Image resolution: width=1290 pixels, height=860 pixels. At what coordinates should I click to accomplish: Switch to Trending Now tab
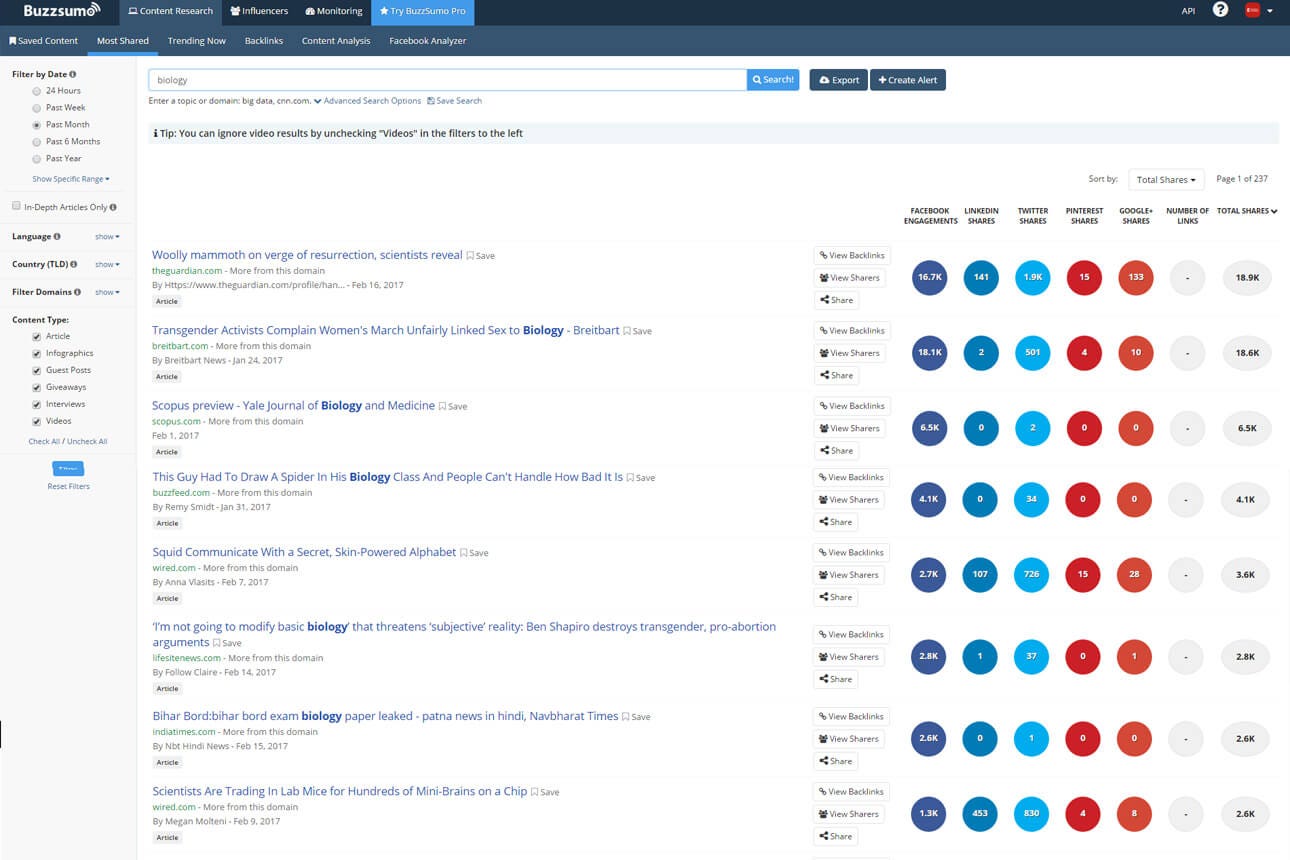coord(197,41)
